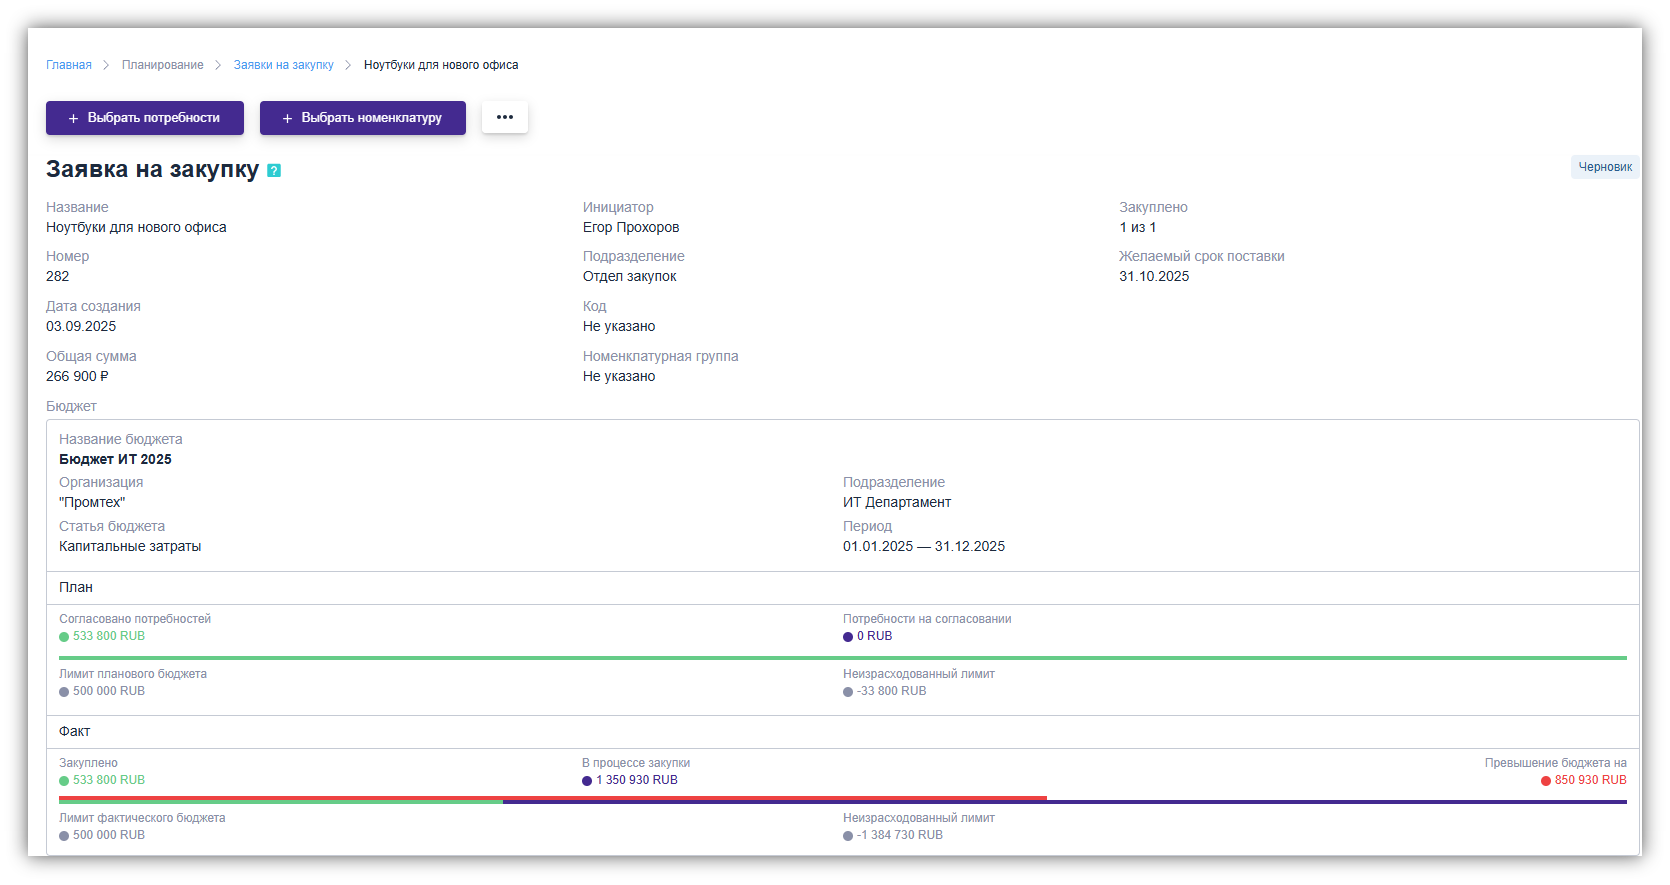
Task: Click gray dot next to -1 384 730 RUB
Action: pos(848,836)
